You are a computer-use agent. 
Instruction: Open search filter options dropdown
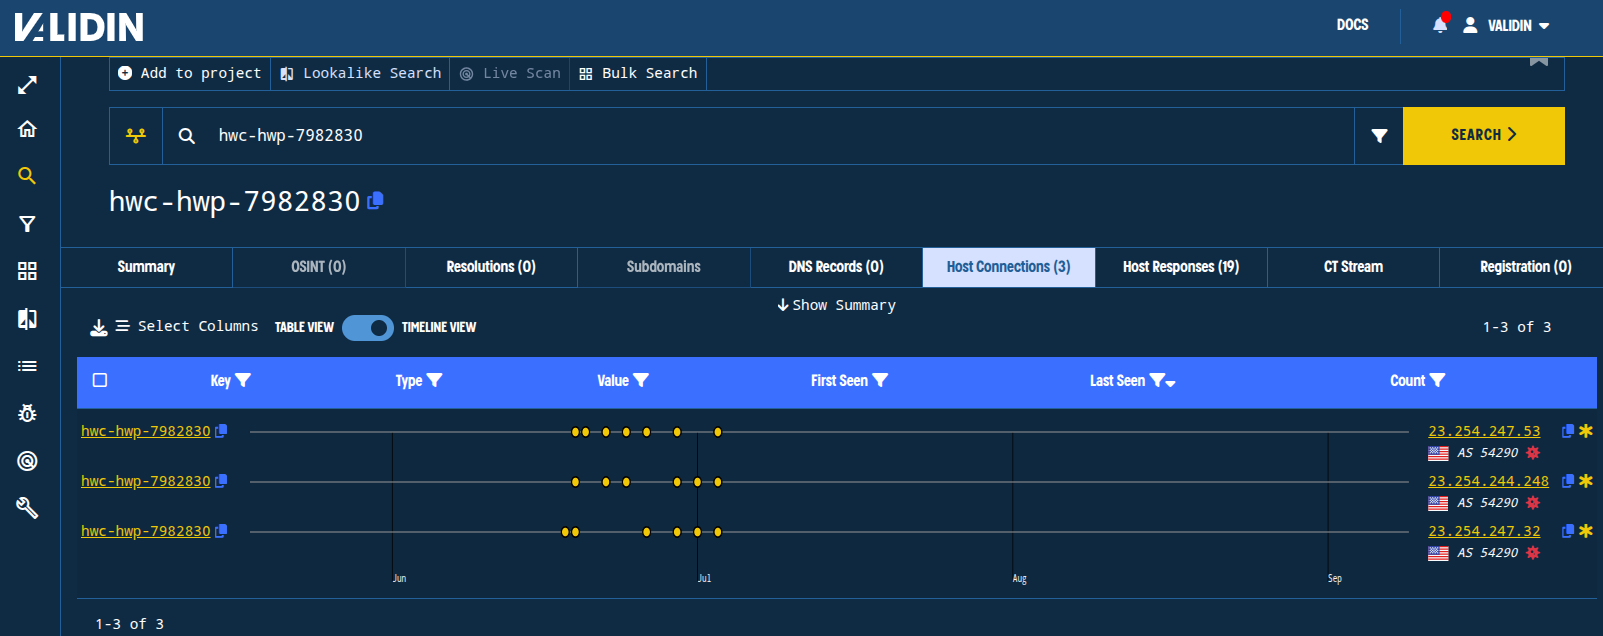(x=1379, y=136)
